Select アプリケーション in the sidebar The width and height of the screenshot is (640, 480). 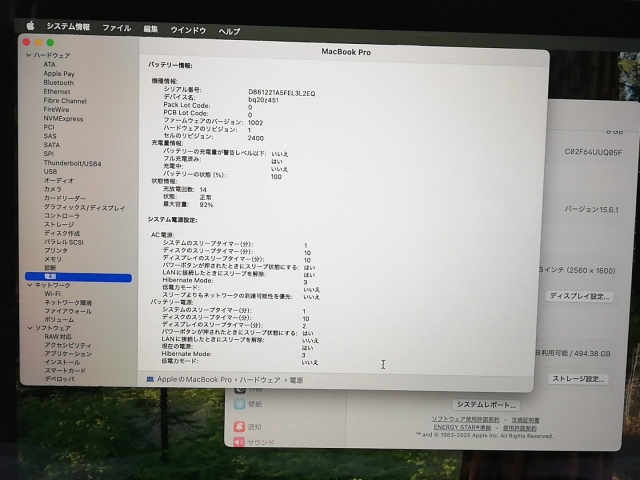68,354
